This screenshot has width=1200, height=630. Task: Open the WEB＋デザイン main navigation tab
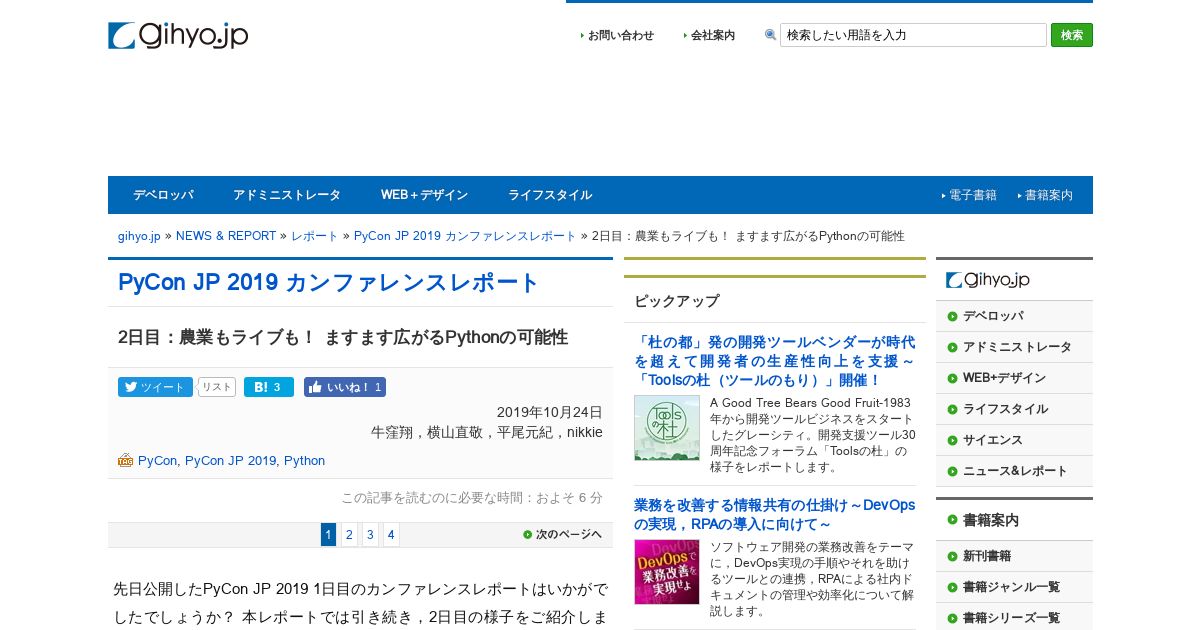pos(424,195)
